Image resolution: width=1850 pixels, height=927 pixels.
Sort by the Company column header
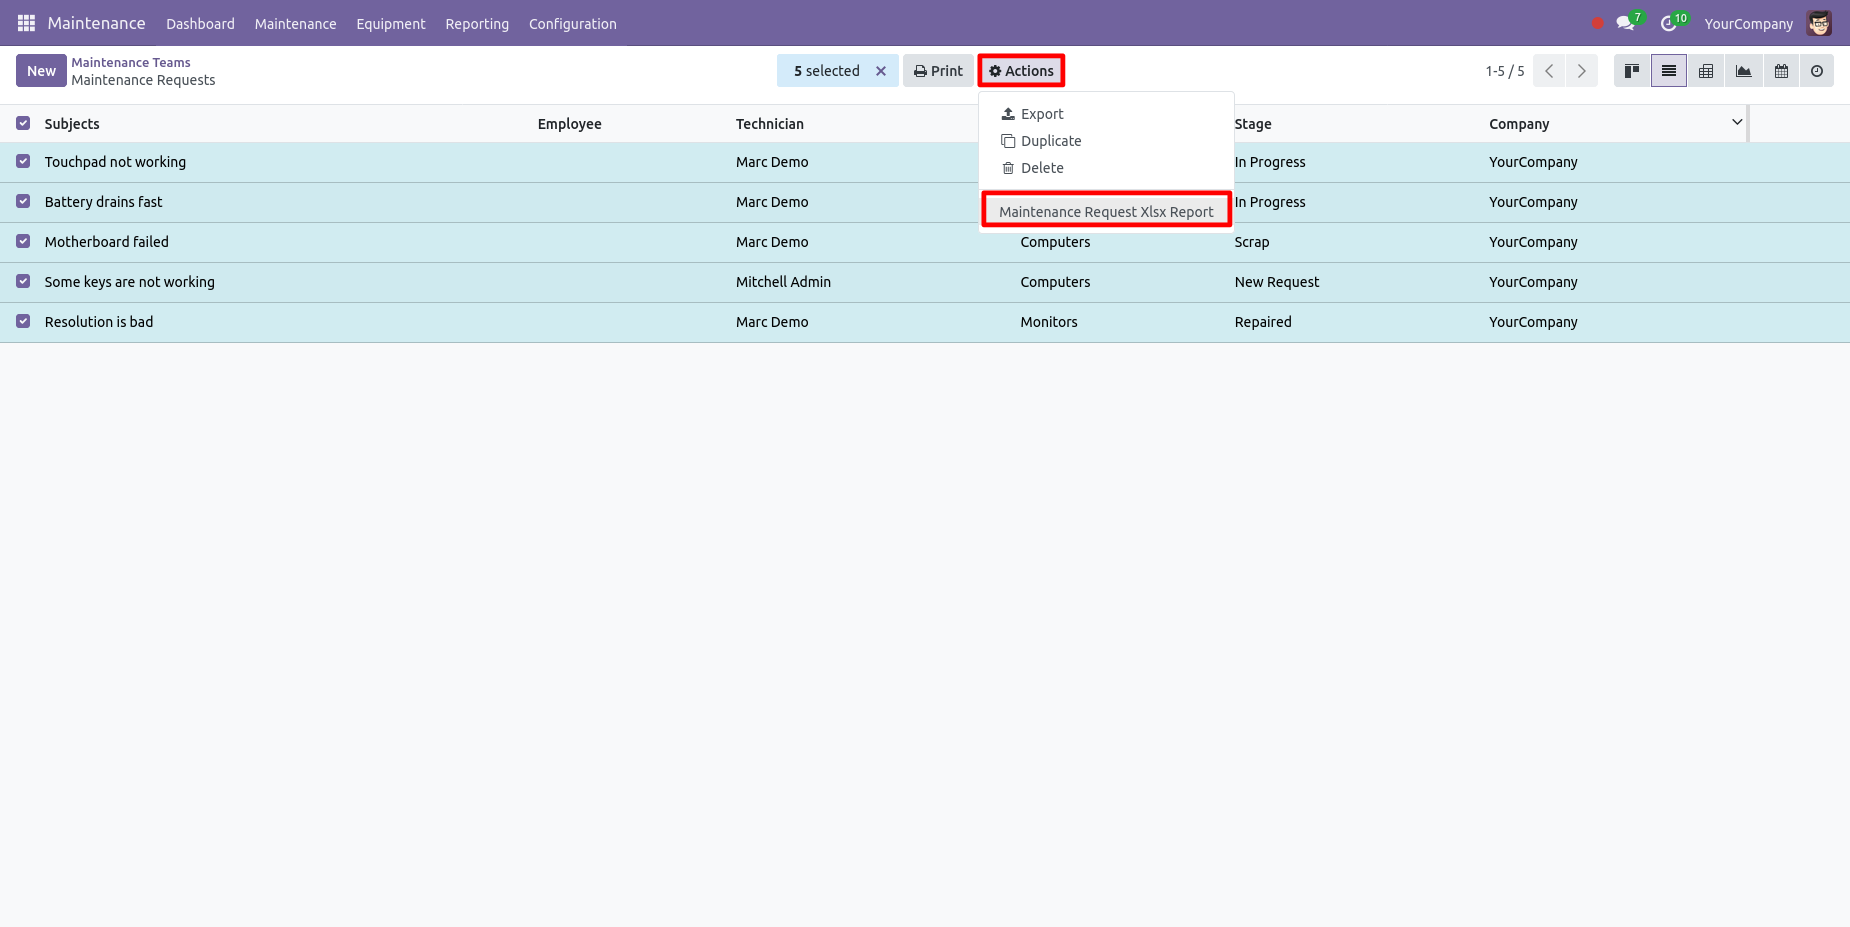[x=1519, y=124]
